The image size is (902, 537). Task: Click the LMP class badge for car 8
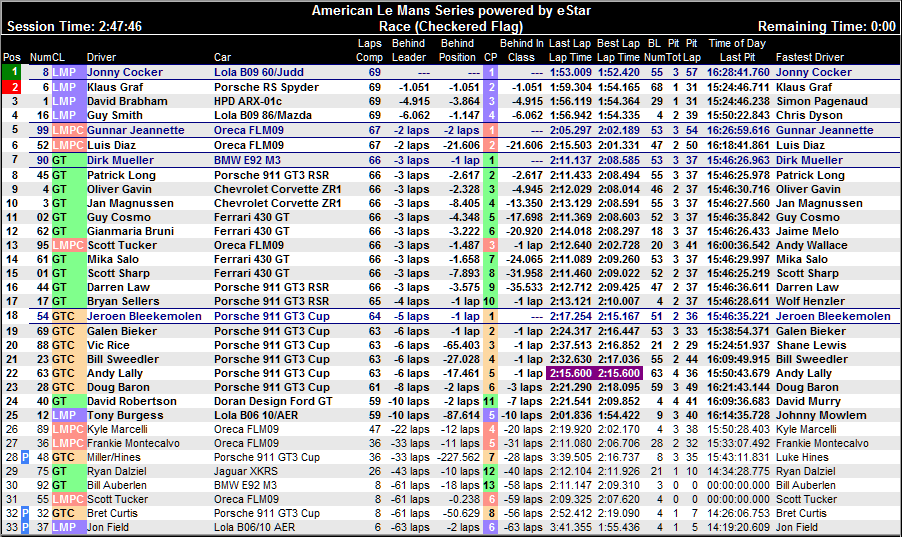pyautogui.click(x=64, y=72)
